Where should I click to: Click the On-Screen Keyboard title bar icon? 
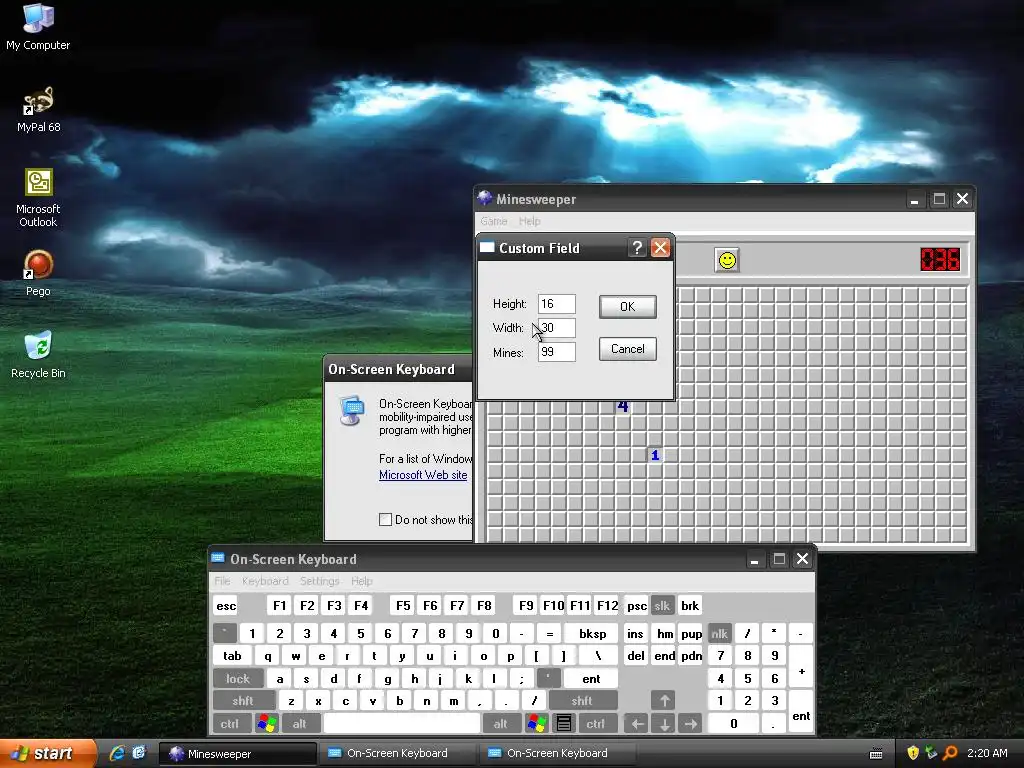pyautogui.click(x=217, y=558)
